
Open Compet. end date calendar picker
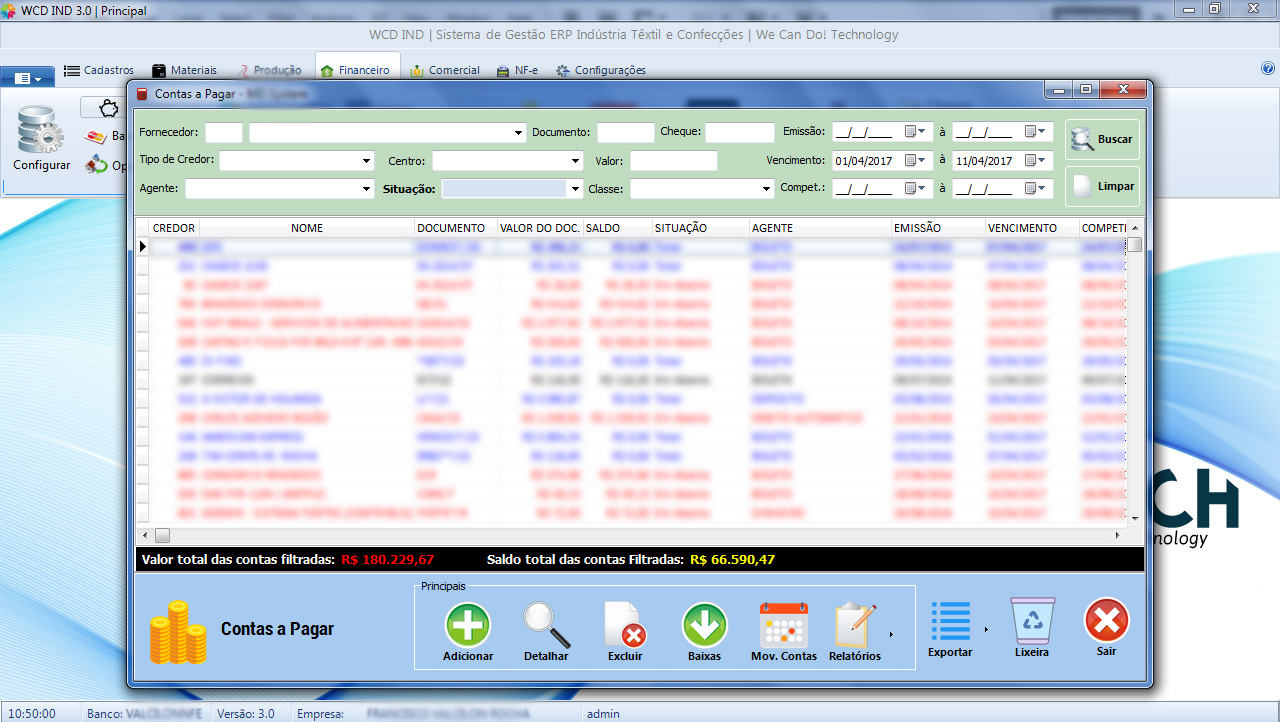[x=1035, y=189]
